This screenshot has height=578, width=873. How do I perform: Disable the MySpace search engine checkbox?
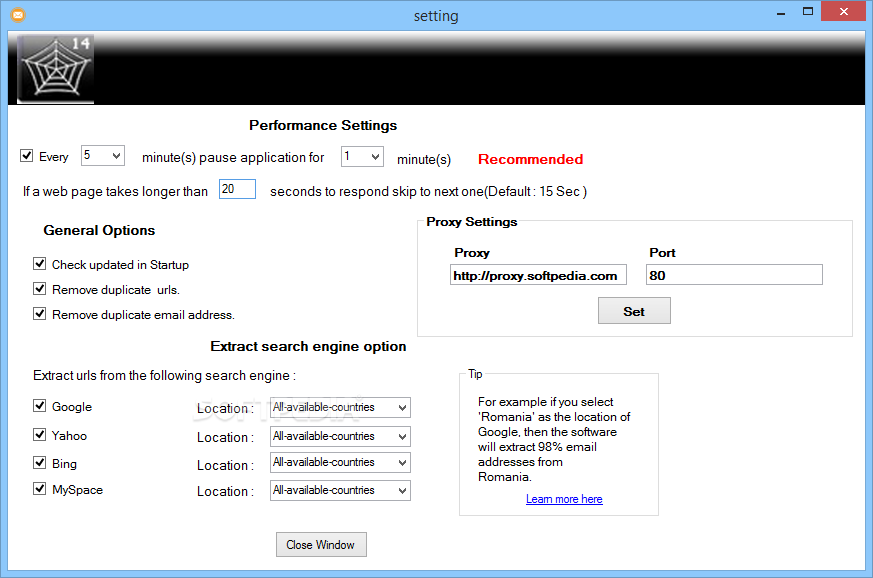(40, 488)
